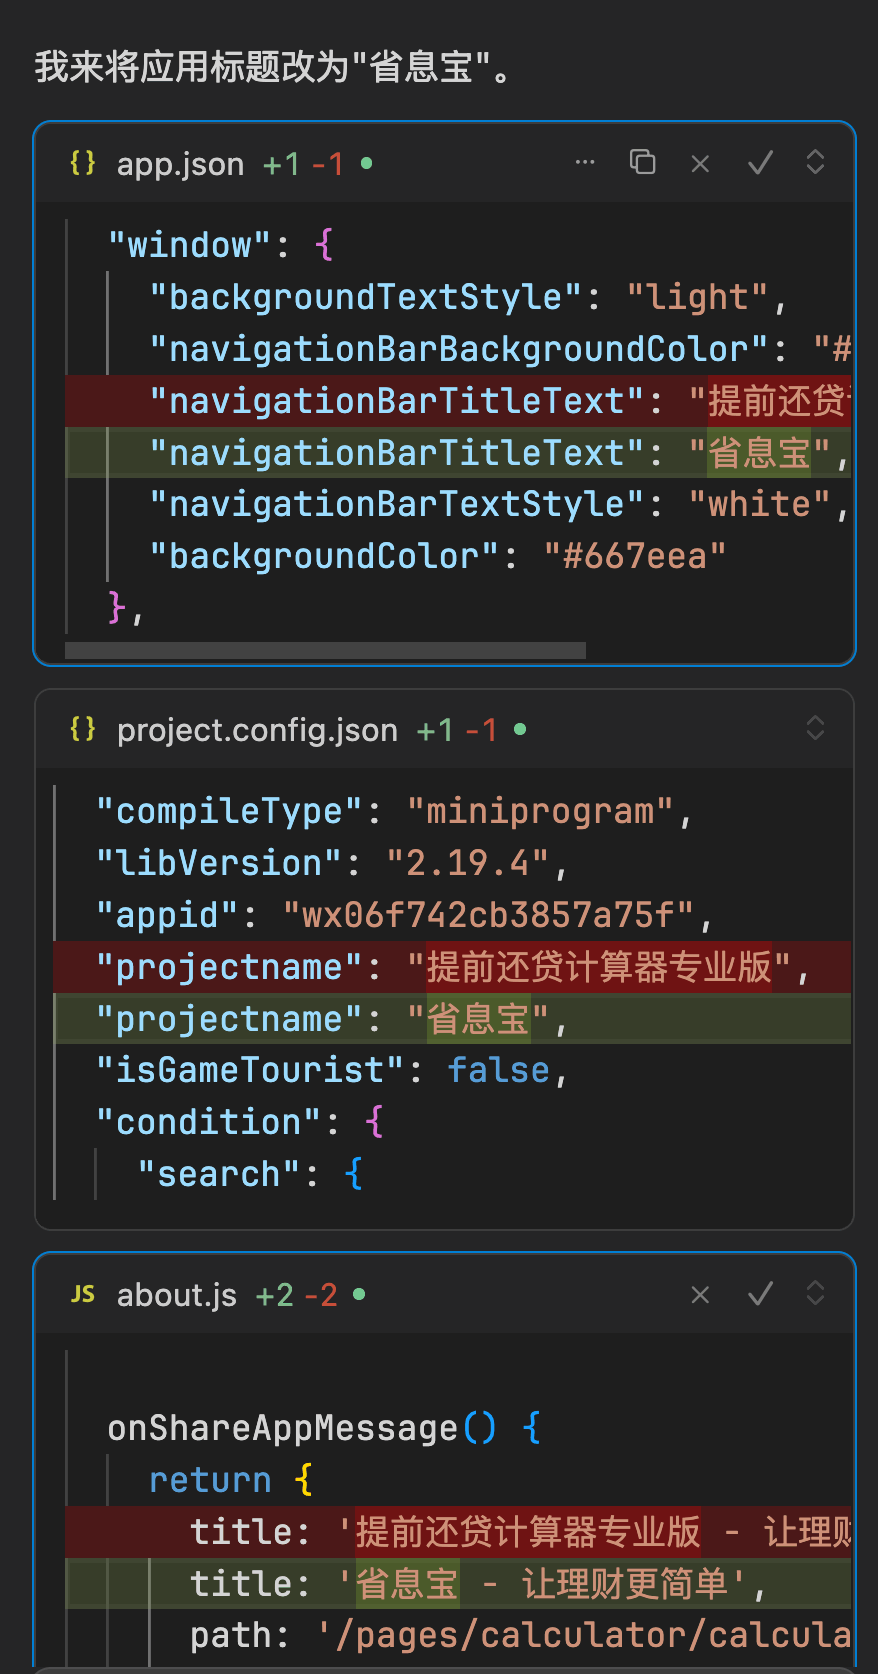Open the about.js file name link
Screen dimensions: 878x1674
(176, 1296)
